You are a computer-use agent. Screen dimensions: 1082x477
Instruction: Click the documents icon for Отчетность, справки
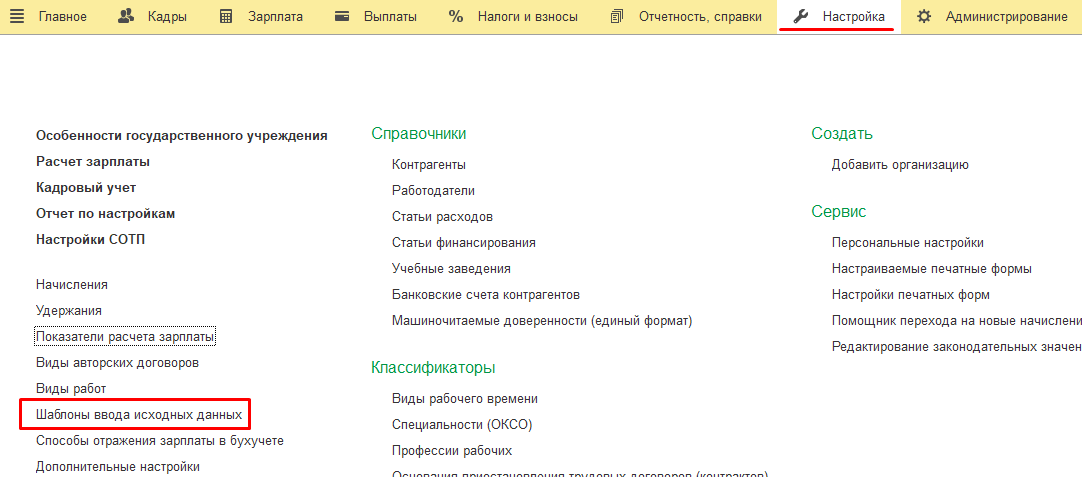(x=617, y=17)
